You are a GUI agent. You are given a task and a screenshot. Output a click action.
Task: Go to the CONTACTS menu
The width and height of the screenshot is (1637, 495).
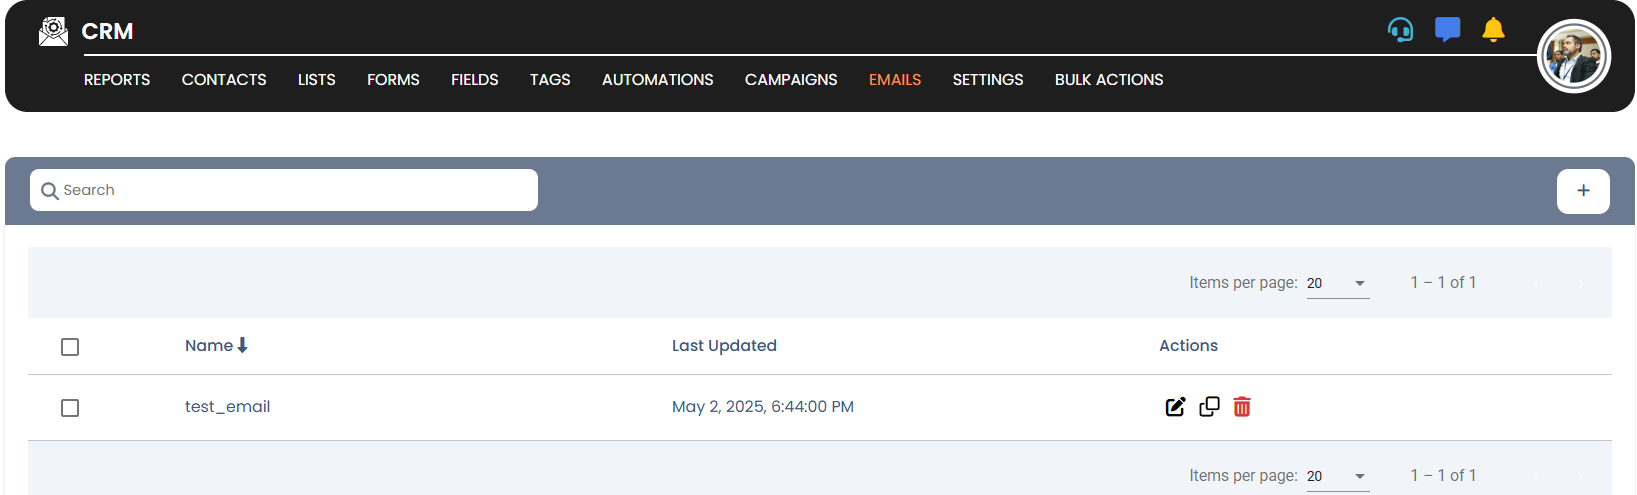coord(224,80)
